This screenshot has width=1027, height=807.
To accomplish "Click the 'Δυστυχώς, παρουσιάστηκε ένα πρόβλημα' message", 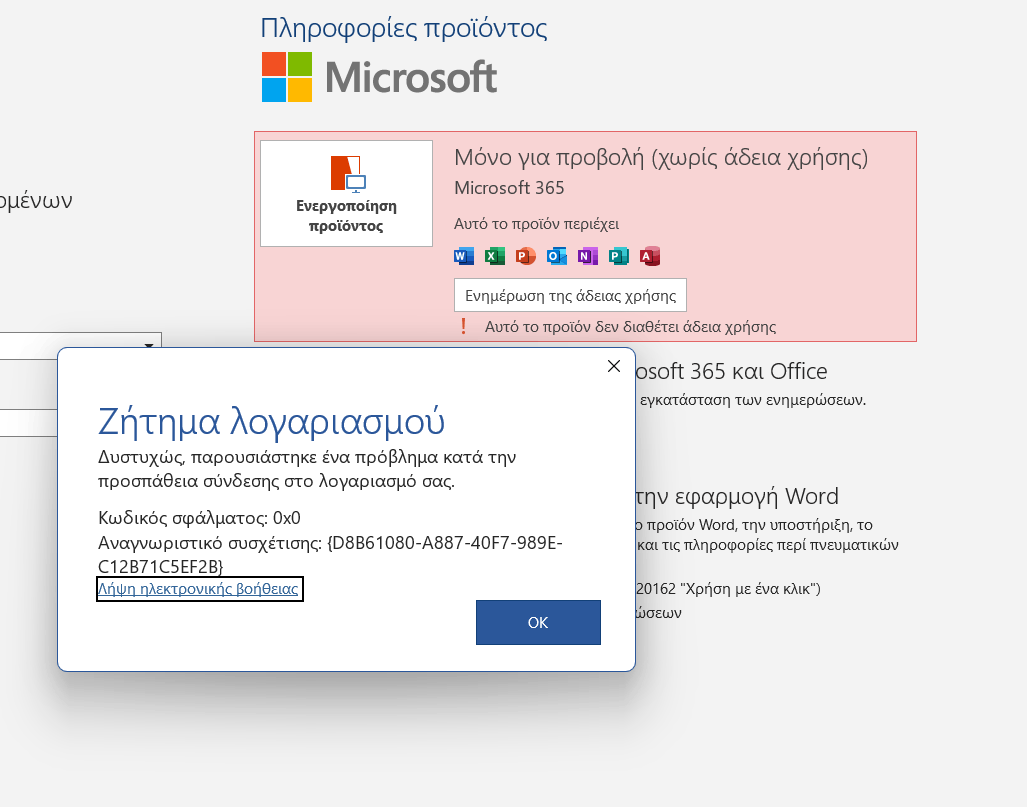I will click(x=307, y=469).
